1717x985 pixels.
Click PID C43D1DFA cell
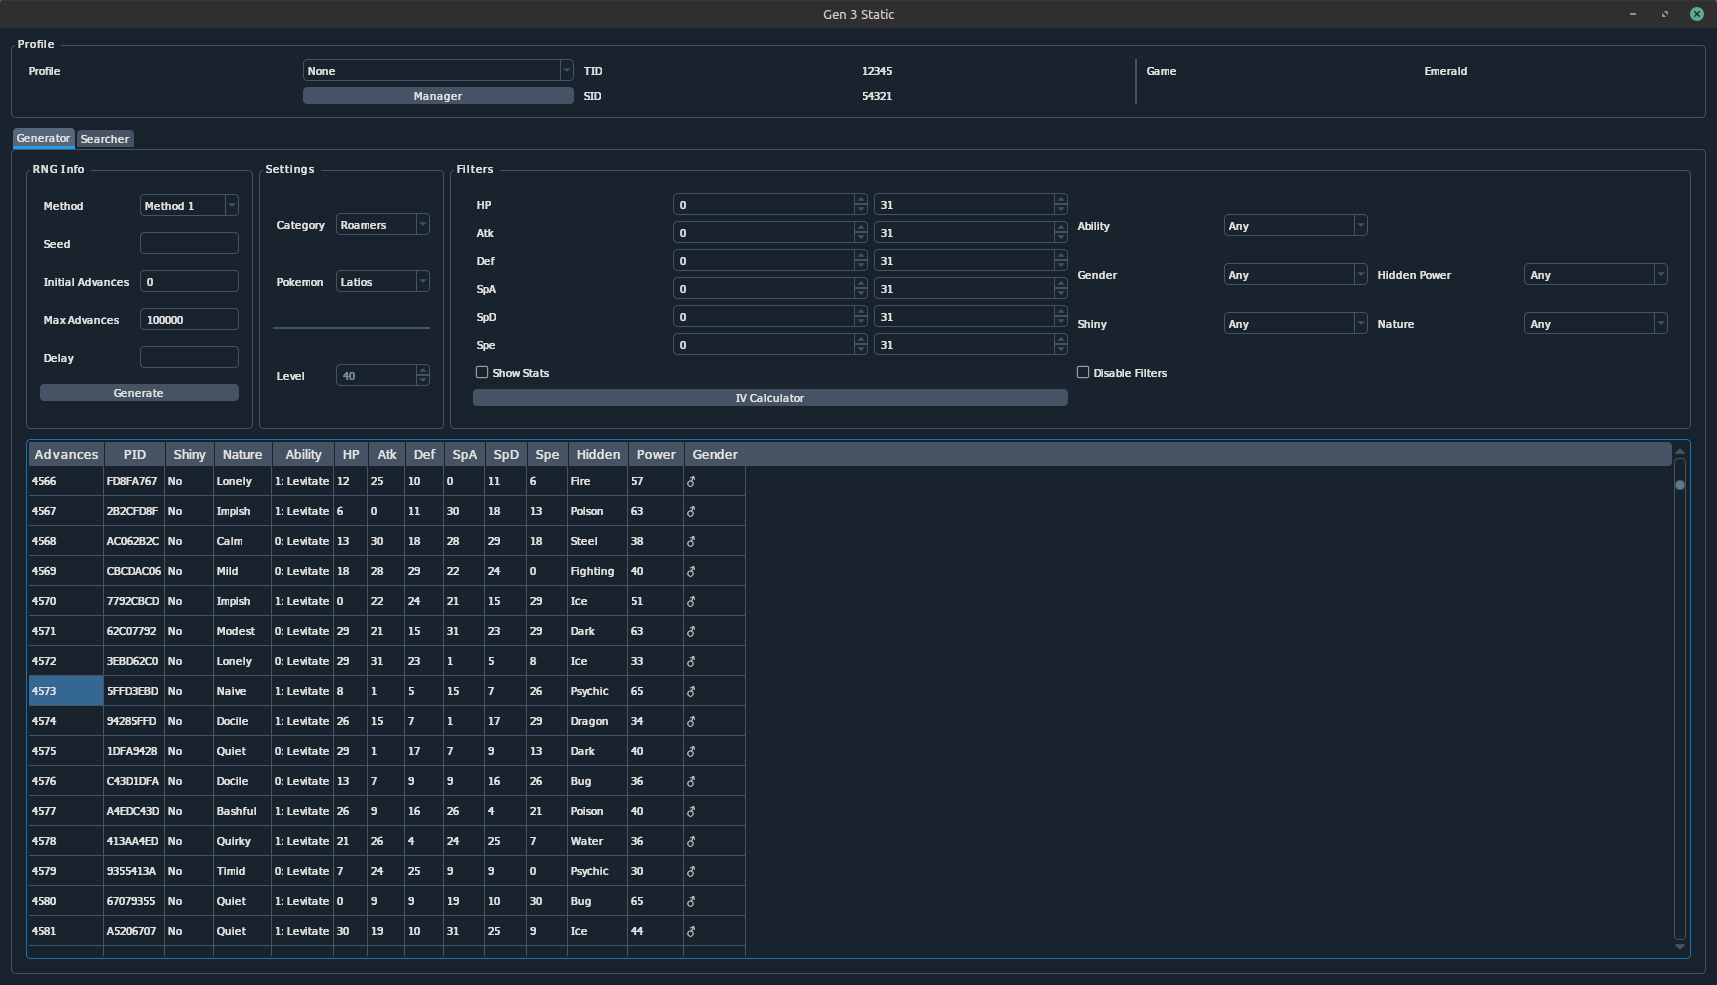click(133, 781)
